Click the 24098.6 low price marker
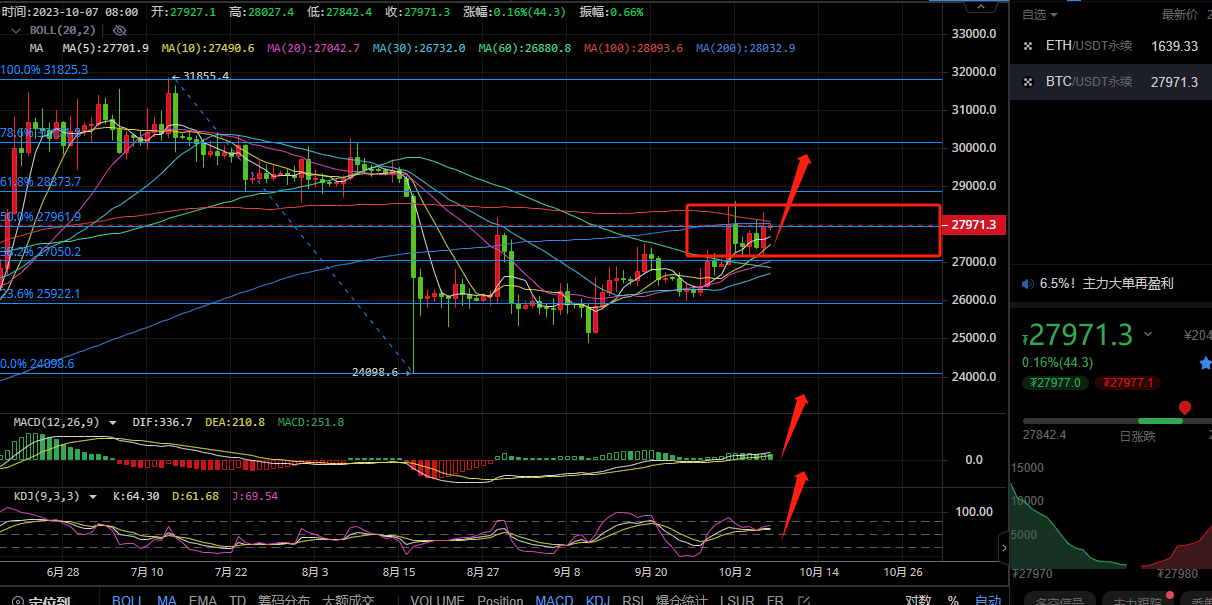 (381, 371)
